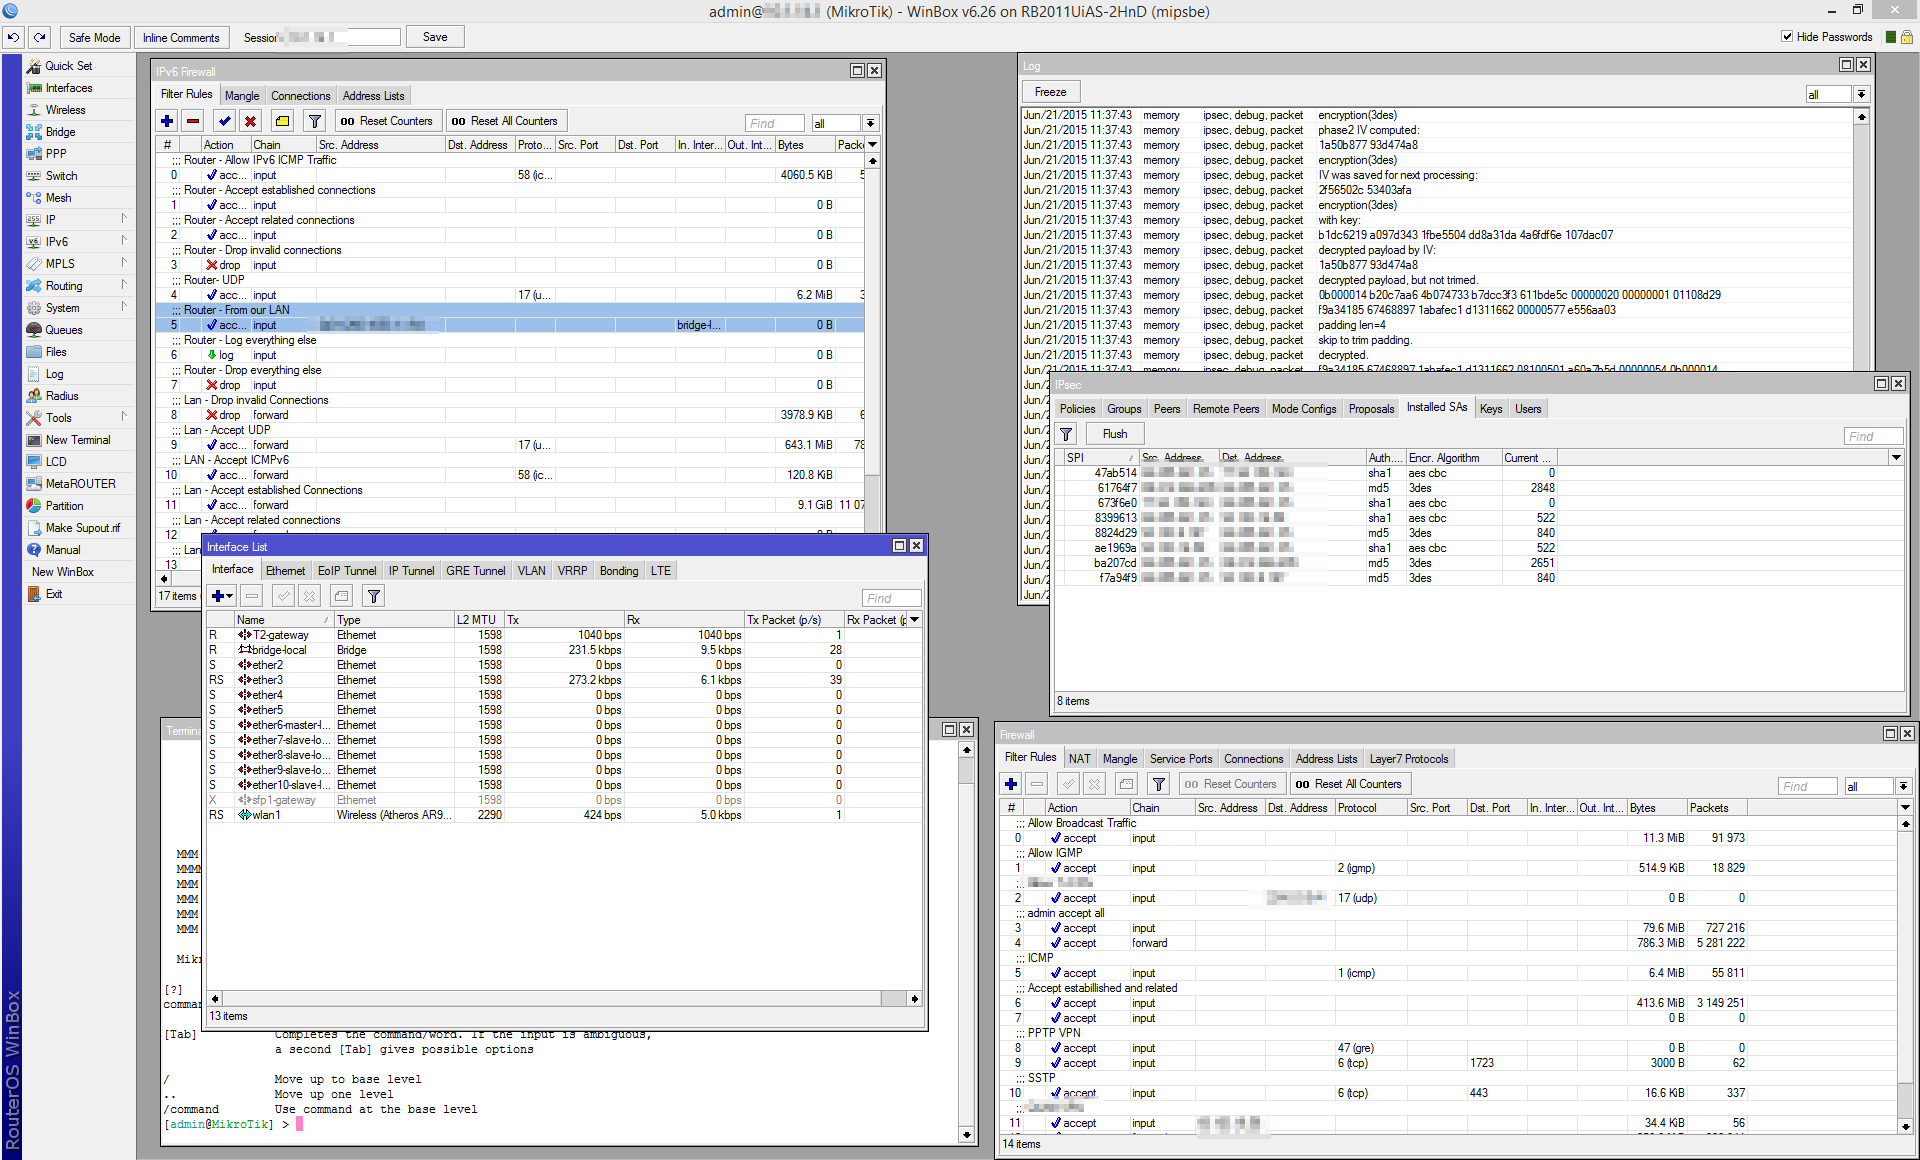Add a new rule with the plus icon in the Firewall window
This screenshot has height=1160, width=1920.
pyautogui.click(x=1011, y=784)
